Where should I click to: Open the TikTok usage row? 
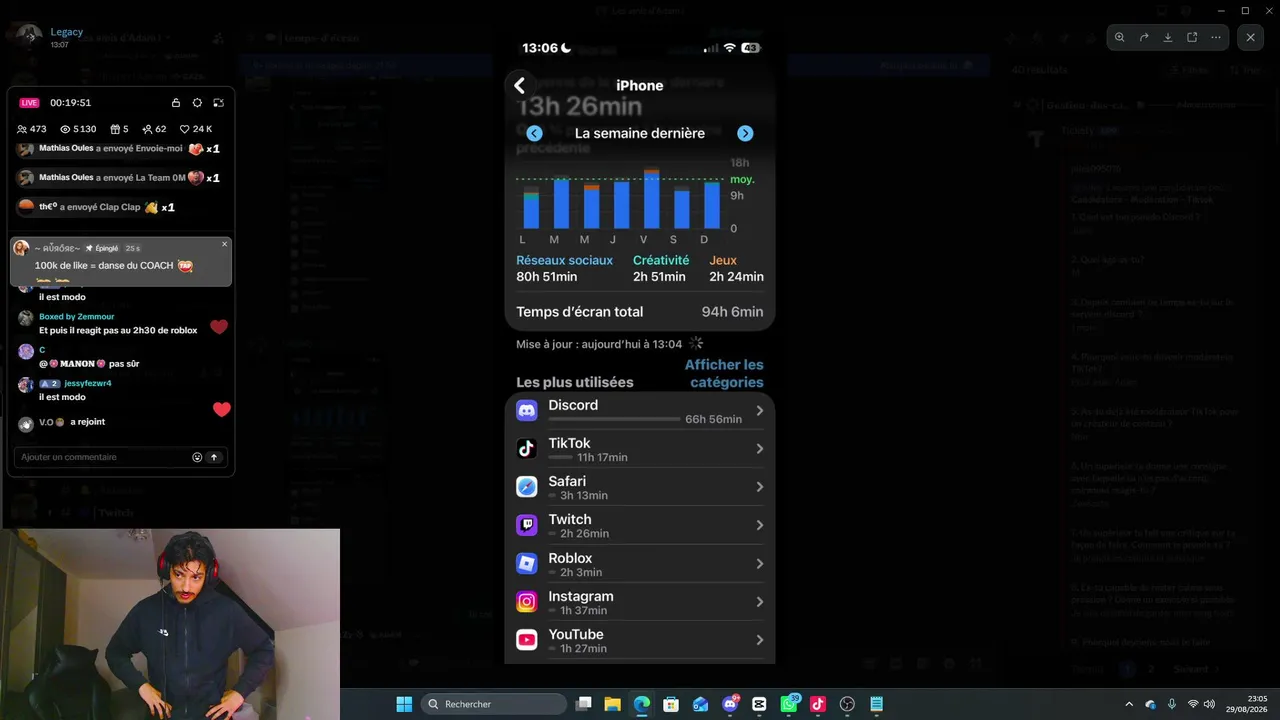(640, 449)
